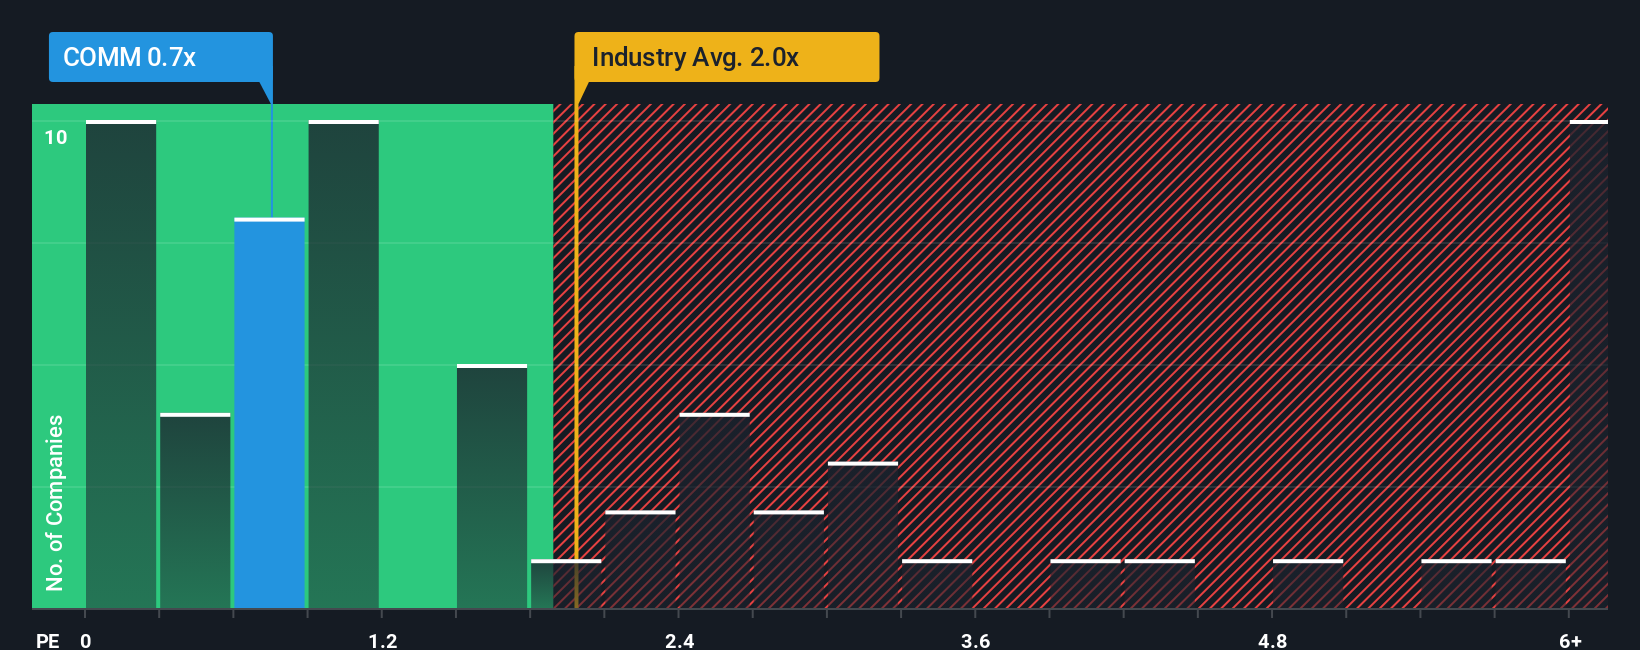Click the 6+ x-axis tick label

1570,640
